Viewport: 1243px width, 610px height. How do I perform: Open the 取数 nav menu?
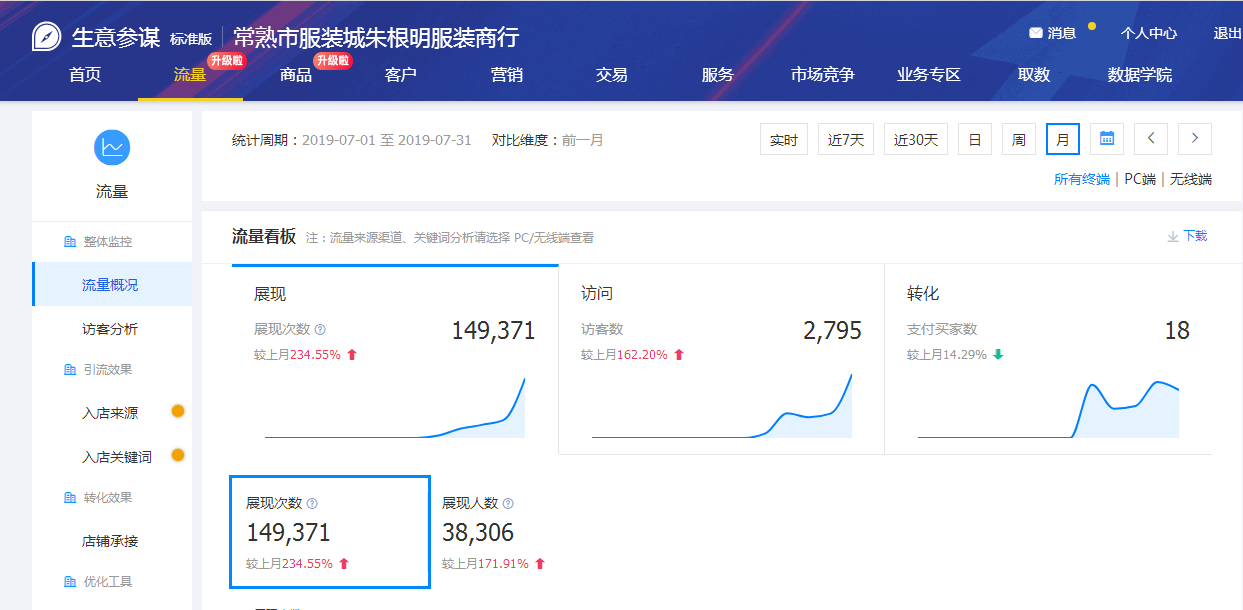pos(1034,75)
